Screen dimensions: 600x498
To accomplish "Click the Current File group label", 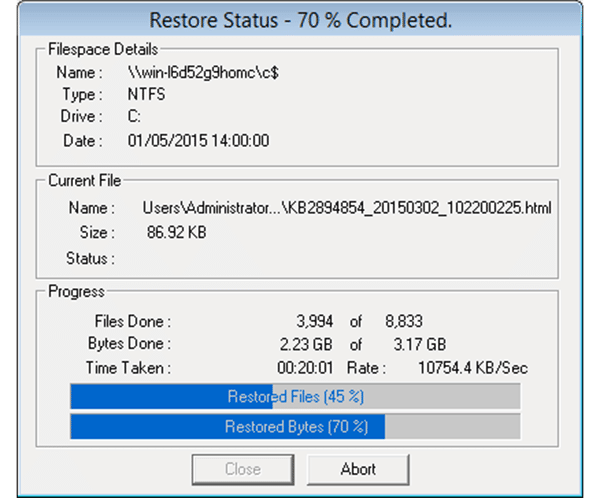I will click(x=85, y=181).
